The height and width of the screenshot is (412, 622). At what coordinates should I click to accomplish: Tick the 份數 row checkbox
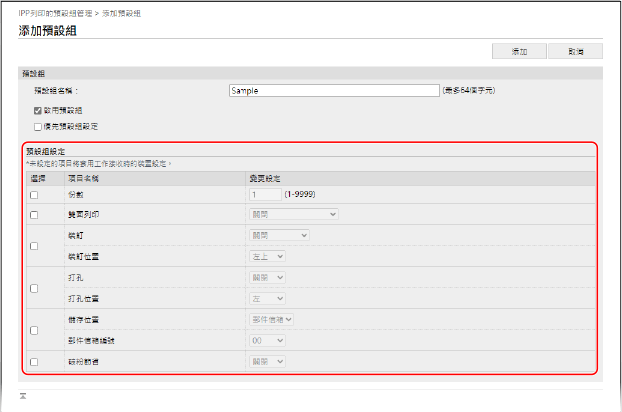(33, 195)
